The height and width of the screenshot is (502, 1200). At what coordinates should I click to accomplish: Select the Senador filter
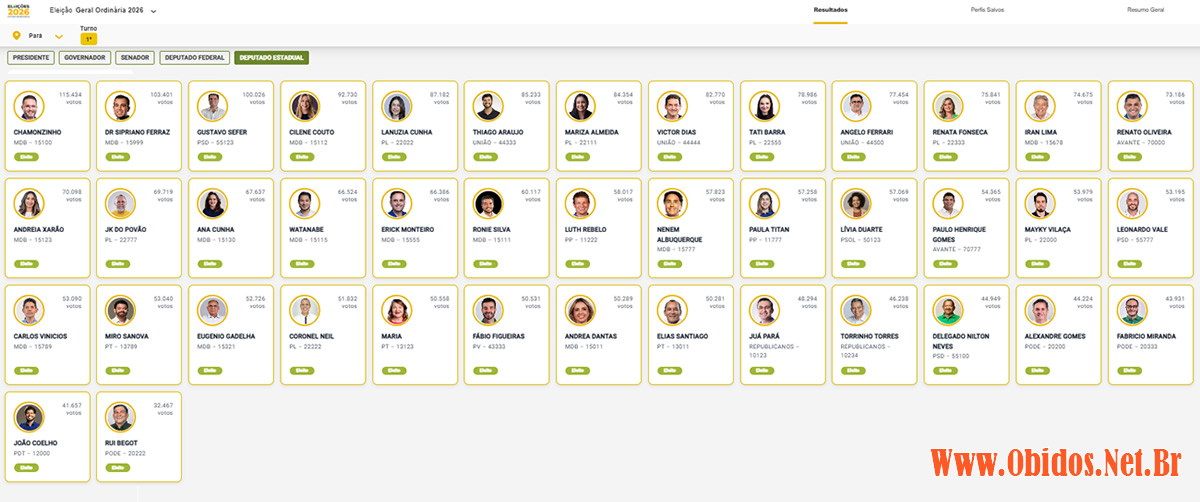[x=135, y=58]
